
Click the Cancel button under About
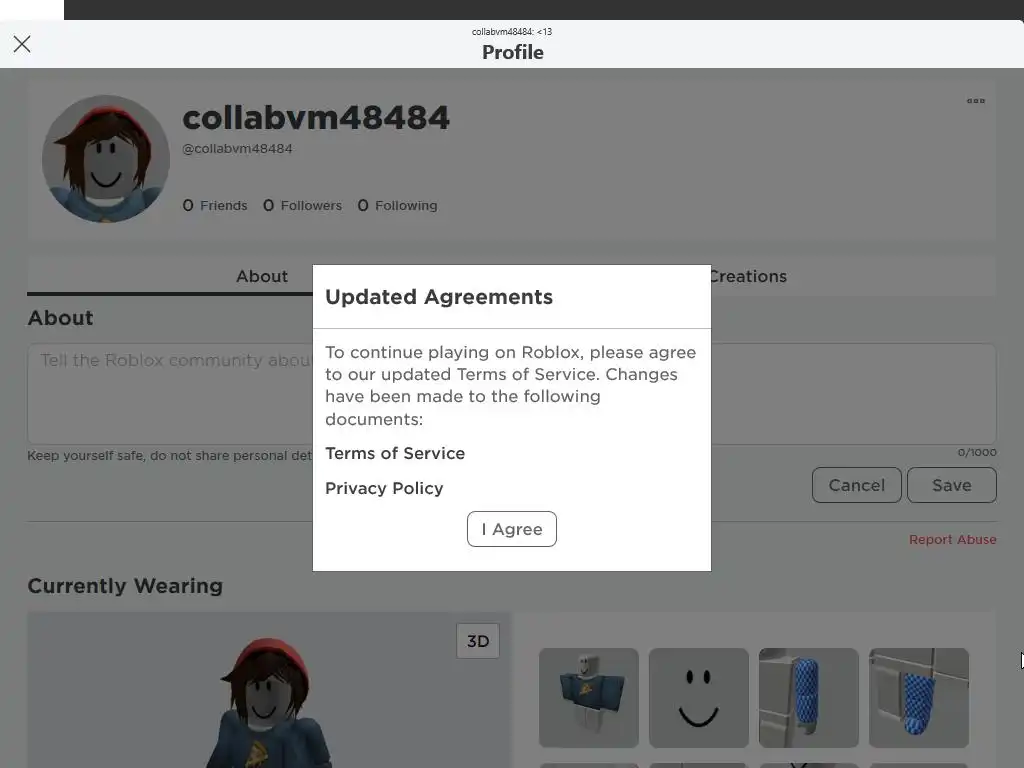(856, 485)
